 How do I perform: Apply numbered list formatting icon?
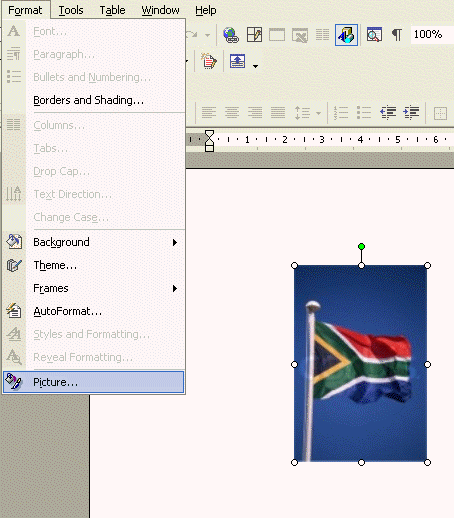(x=341, y=113)
